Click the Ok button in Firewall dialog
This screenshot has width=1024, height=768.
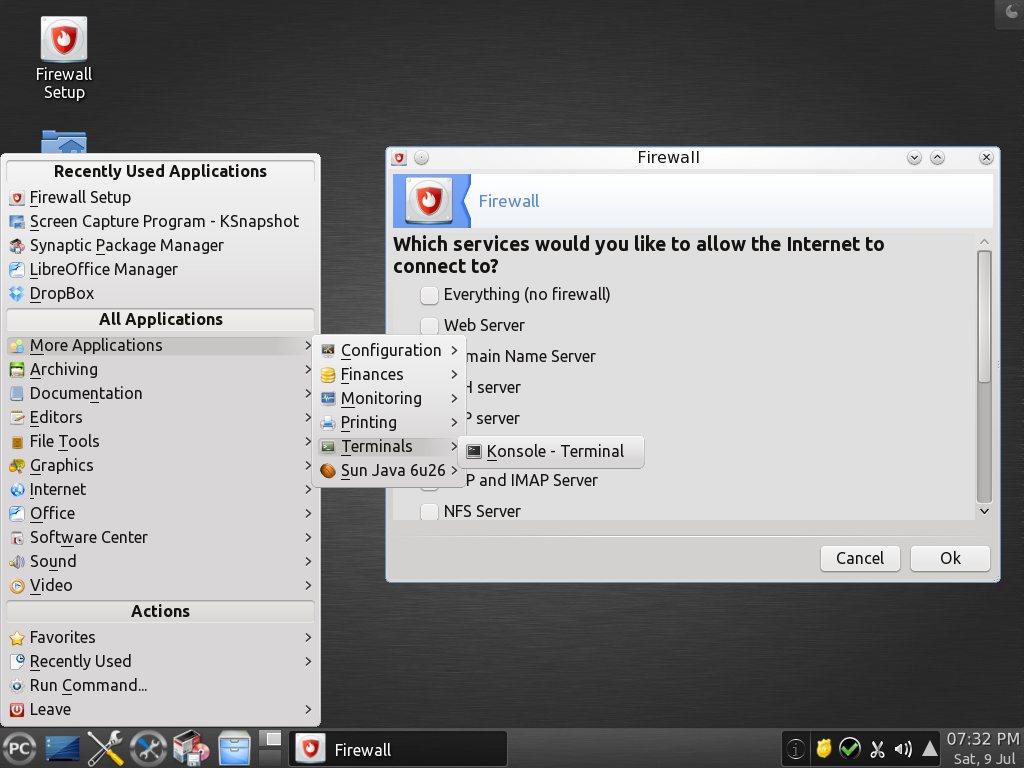[950, 558]
